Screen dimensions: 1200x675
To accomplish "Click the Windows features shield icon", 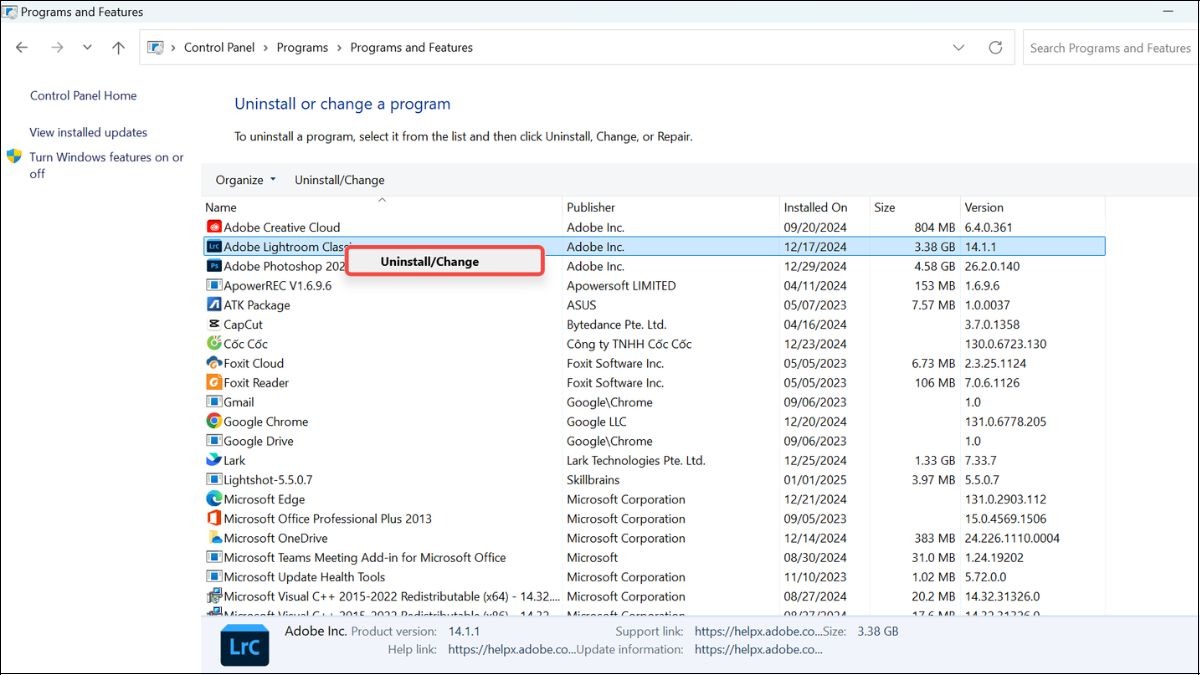I will (x=14, y=157).
